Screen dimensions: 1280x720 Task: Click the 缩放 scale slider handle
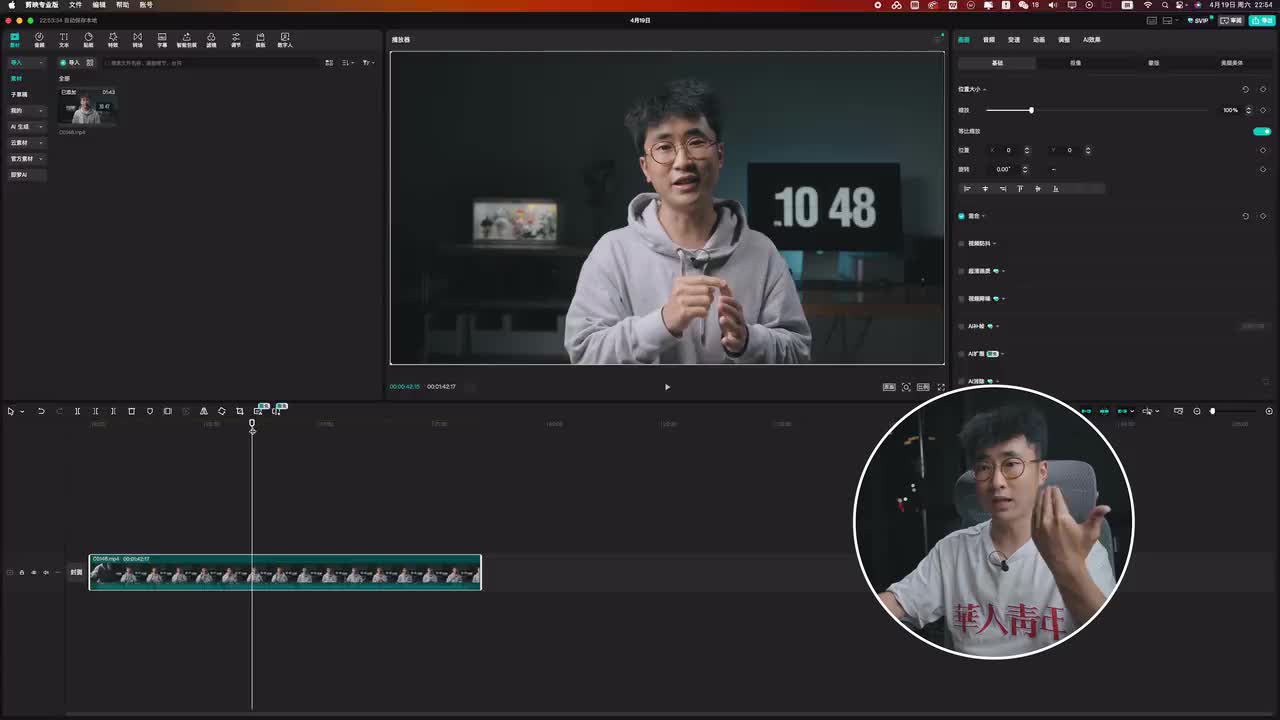[x=1031, y=110]
